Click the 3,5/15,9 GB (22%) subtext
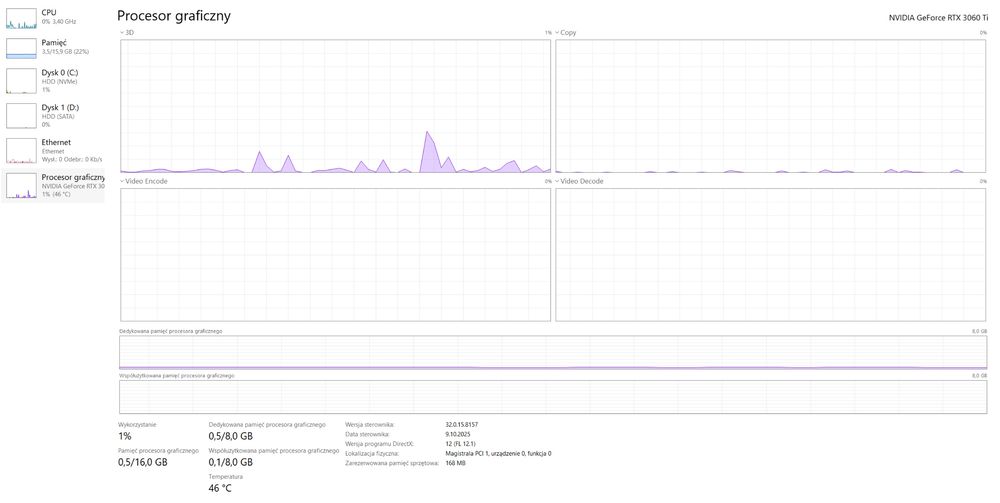 (x=66, y=52)
